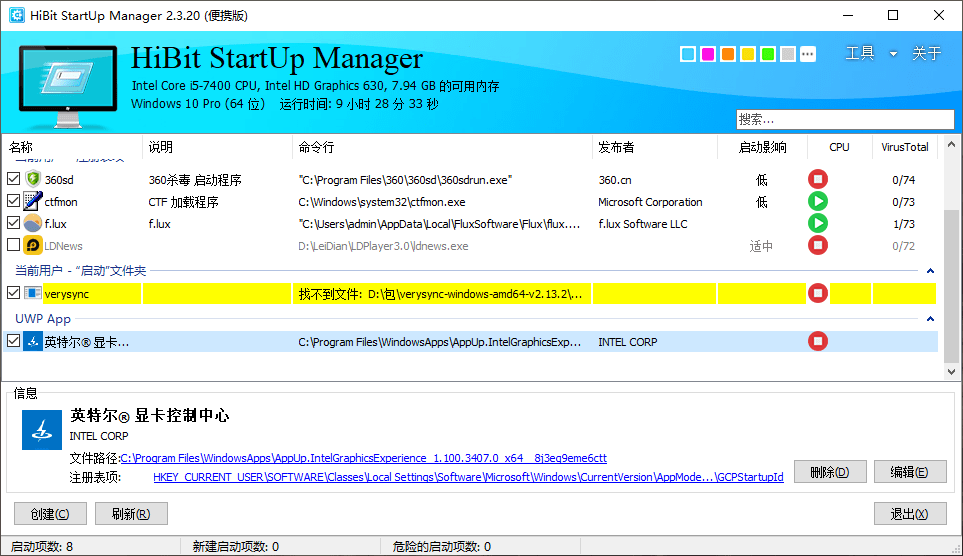
Task: Open the file path link for Intel graphics
Action: tap(364, 458)
